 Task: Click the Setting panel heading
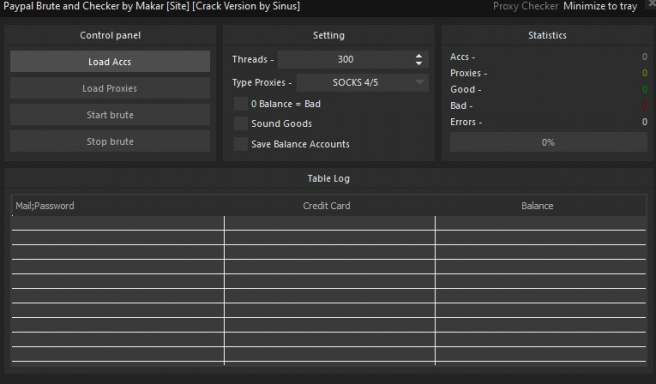329,35
